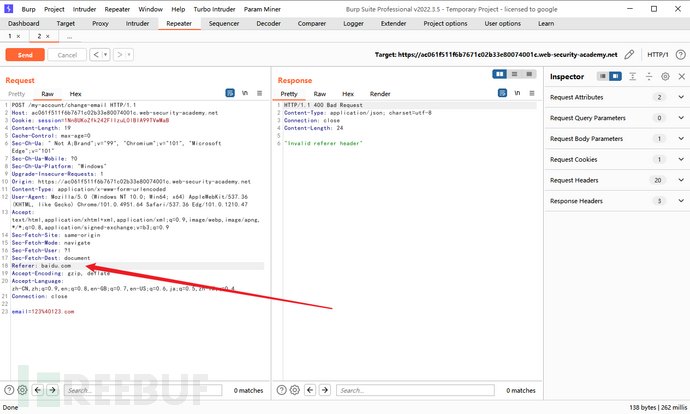The width and height of the screenshot is (690, 414).
Task: Toggle non-printable characters in Request pane
Action: click(x=243, y=93)
